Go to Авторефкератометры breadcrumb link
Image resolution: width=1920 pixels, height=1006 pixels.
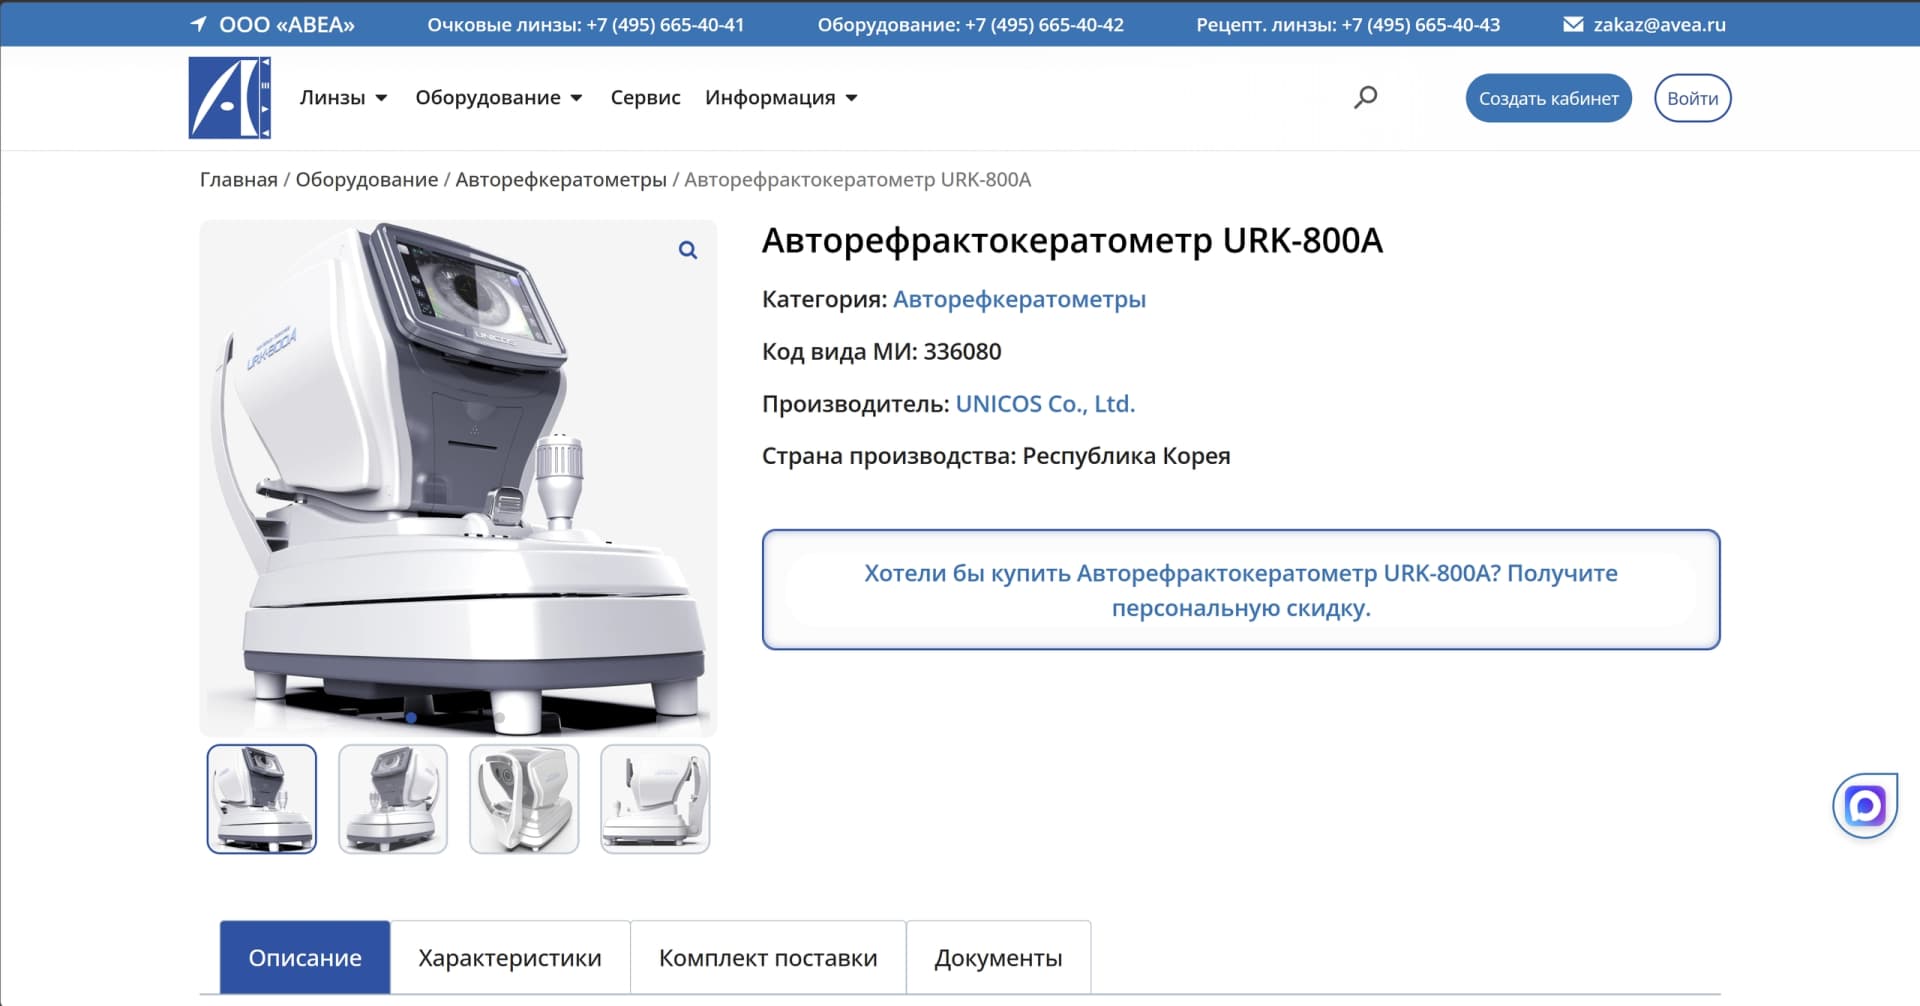561,179
